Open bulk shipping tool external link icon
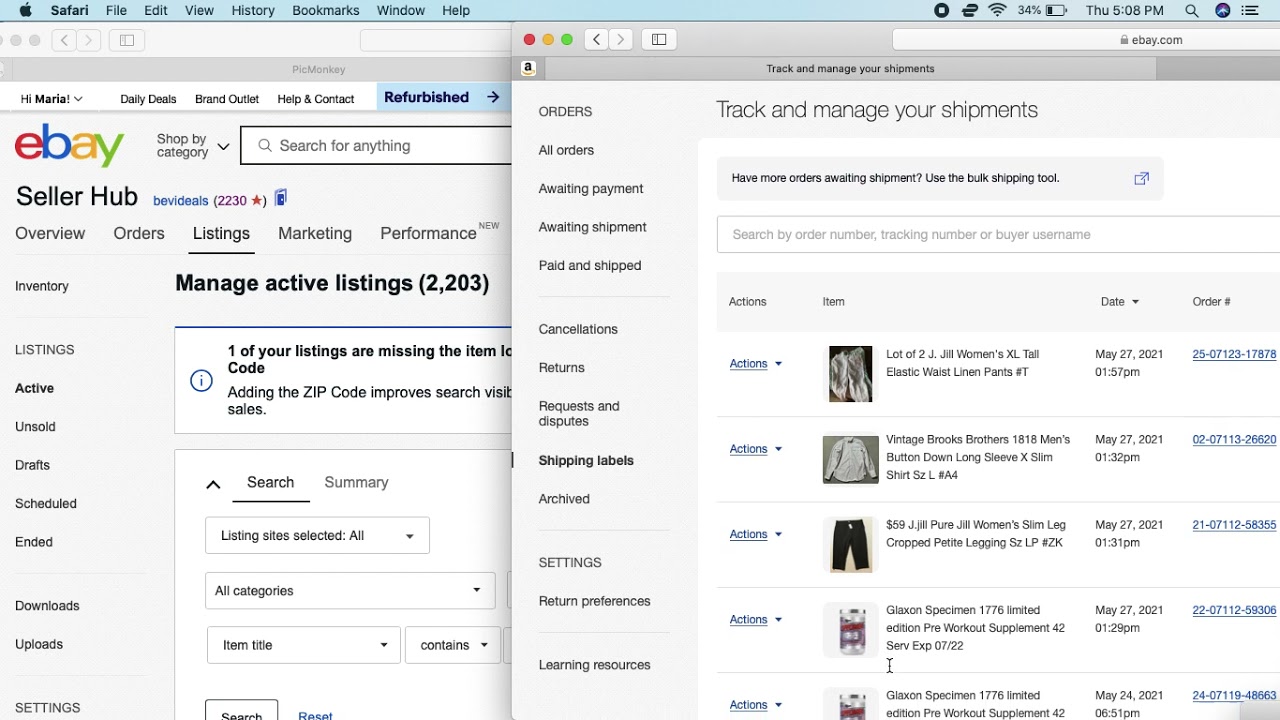The width and height of the screenshot is (1280, 720). tap(1141, 178)
